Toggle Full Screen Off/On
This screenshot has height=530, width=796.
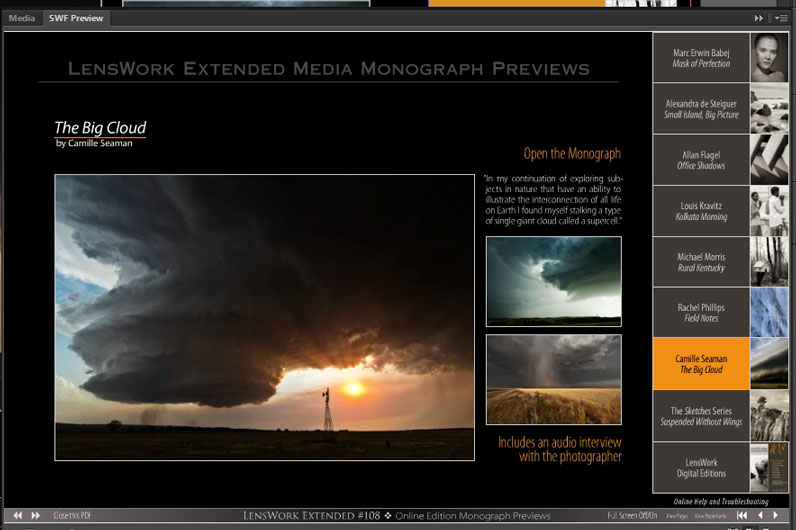(x=632, y=516)
